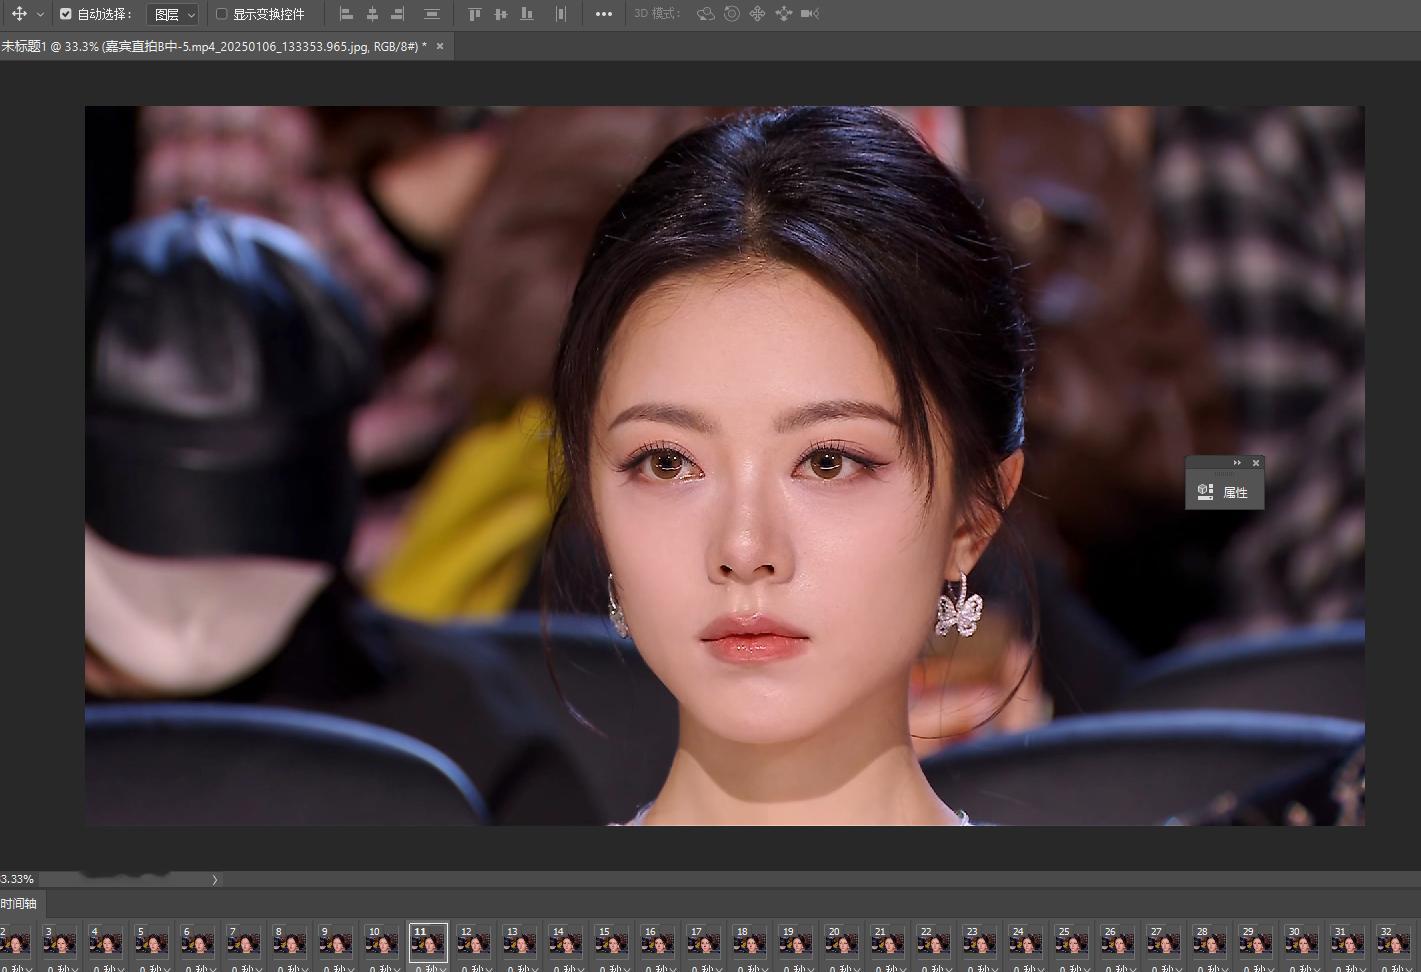
Task: Select timeline frame 17 thumbnail
Action: point(704,942)
